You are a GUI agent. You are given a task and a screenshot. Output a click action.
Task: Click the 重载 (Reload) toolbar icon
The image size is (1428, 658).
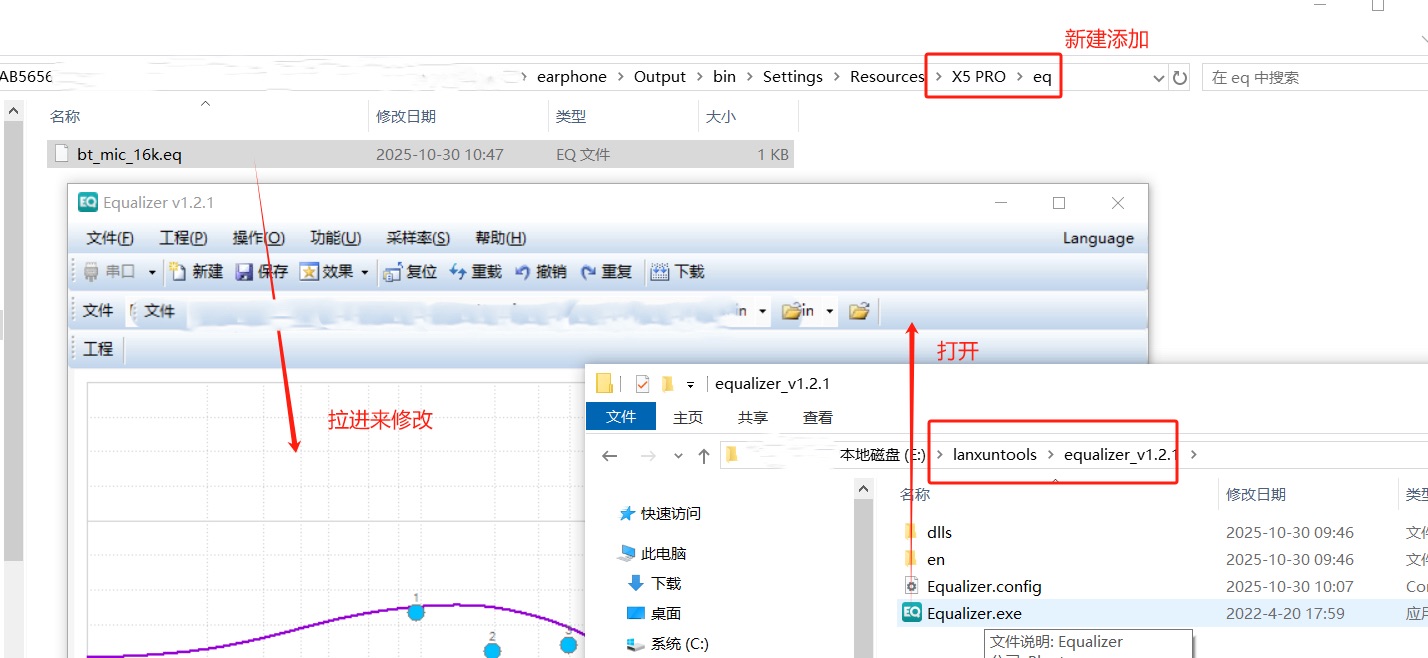tap(458, 271)
